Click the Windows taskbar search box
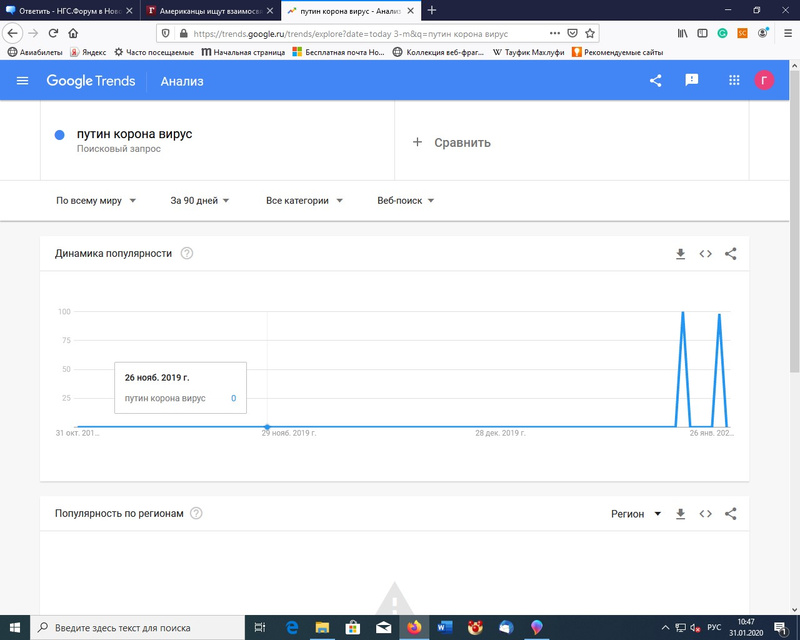The image size is (800, 640). click(138, 628)
